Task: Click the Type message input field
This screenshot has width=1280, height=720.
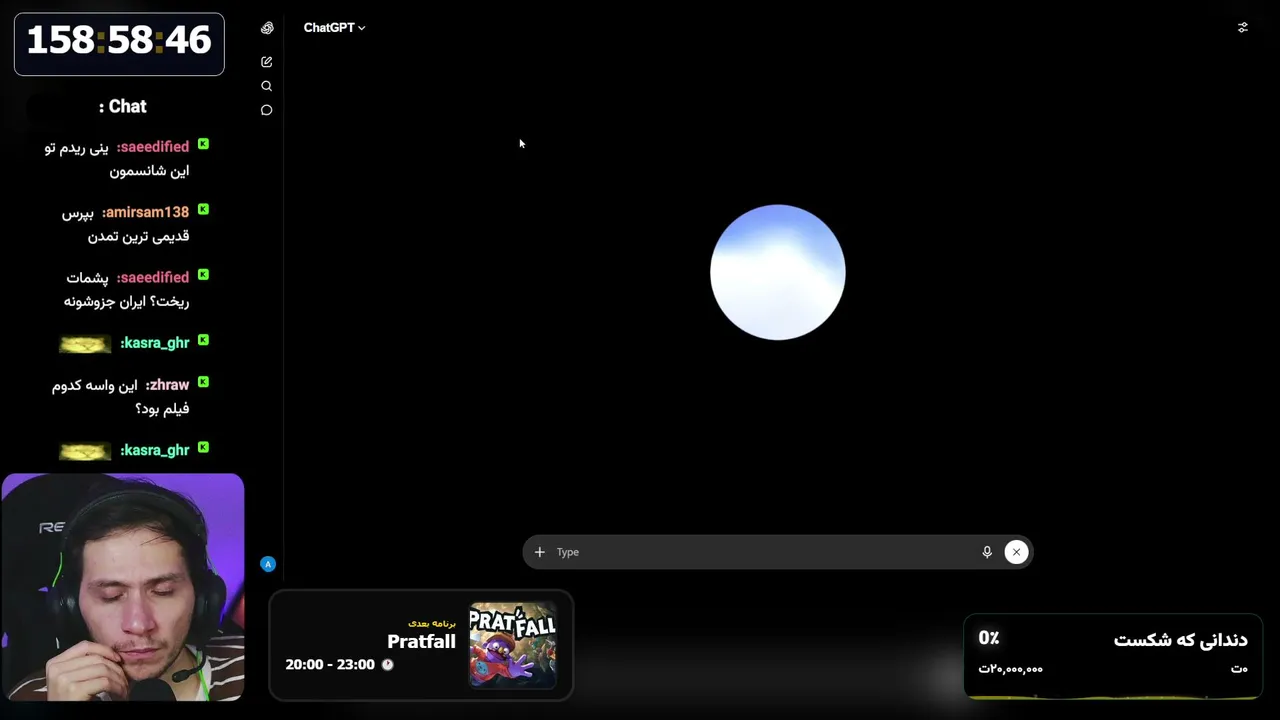Action: pyautogui.click(x=765, y=552)
